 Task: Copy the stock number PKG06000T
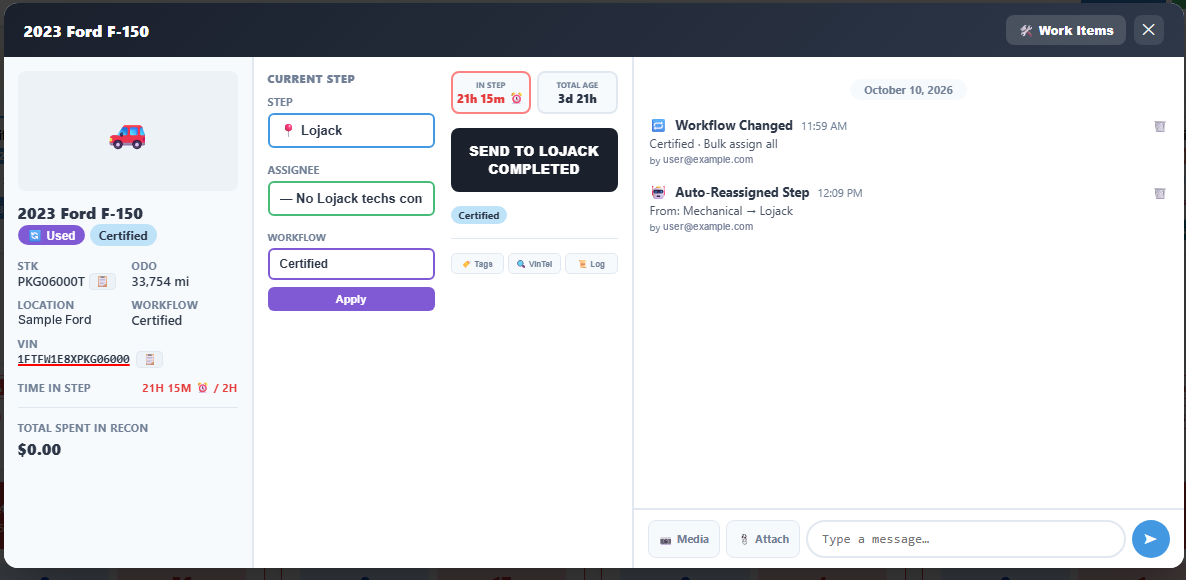pos(102,281)
